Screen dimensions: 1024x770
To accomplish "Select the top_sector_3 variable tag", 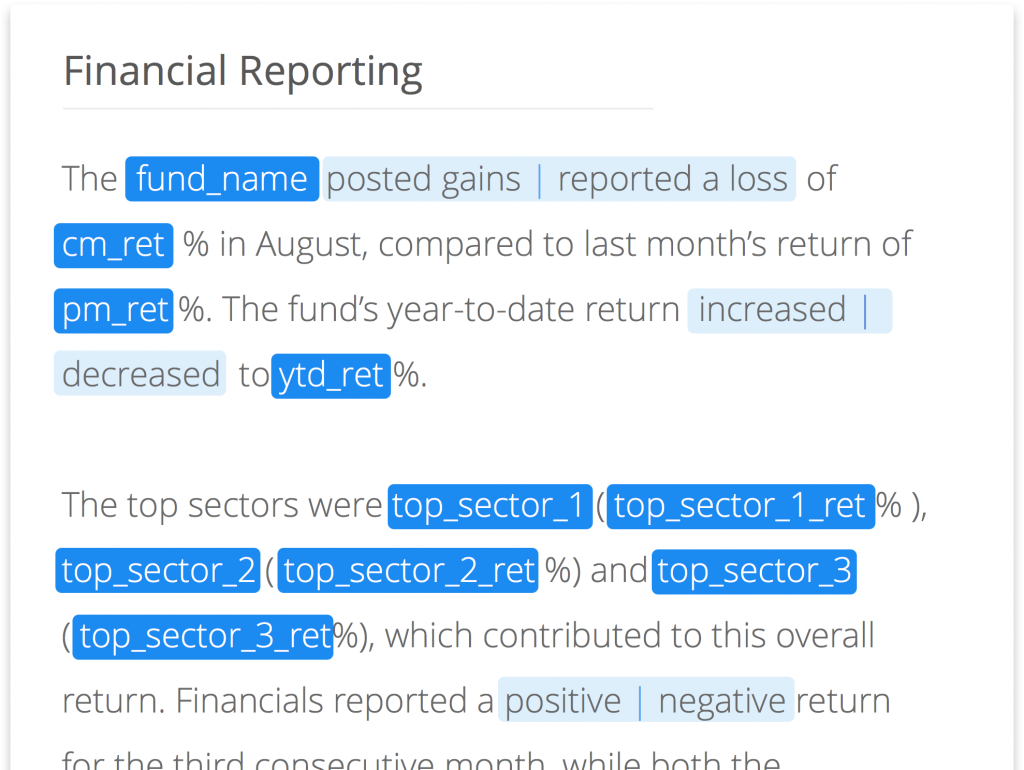I will coord(754,571).
